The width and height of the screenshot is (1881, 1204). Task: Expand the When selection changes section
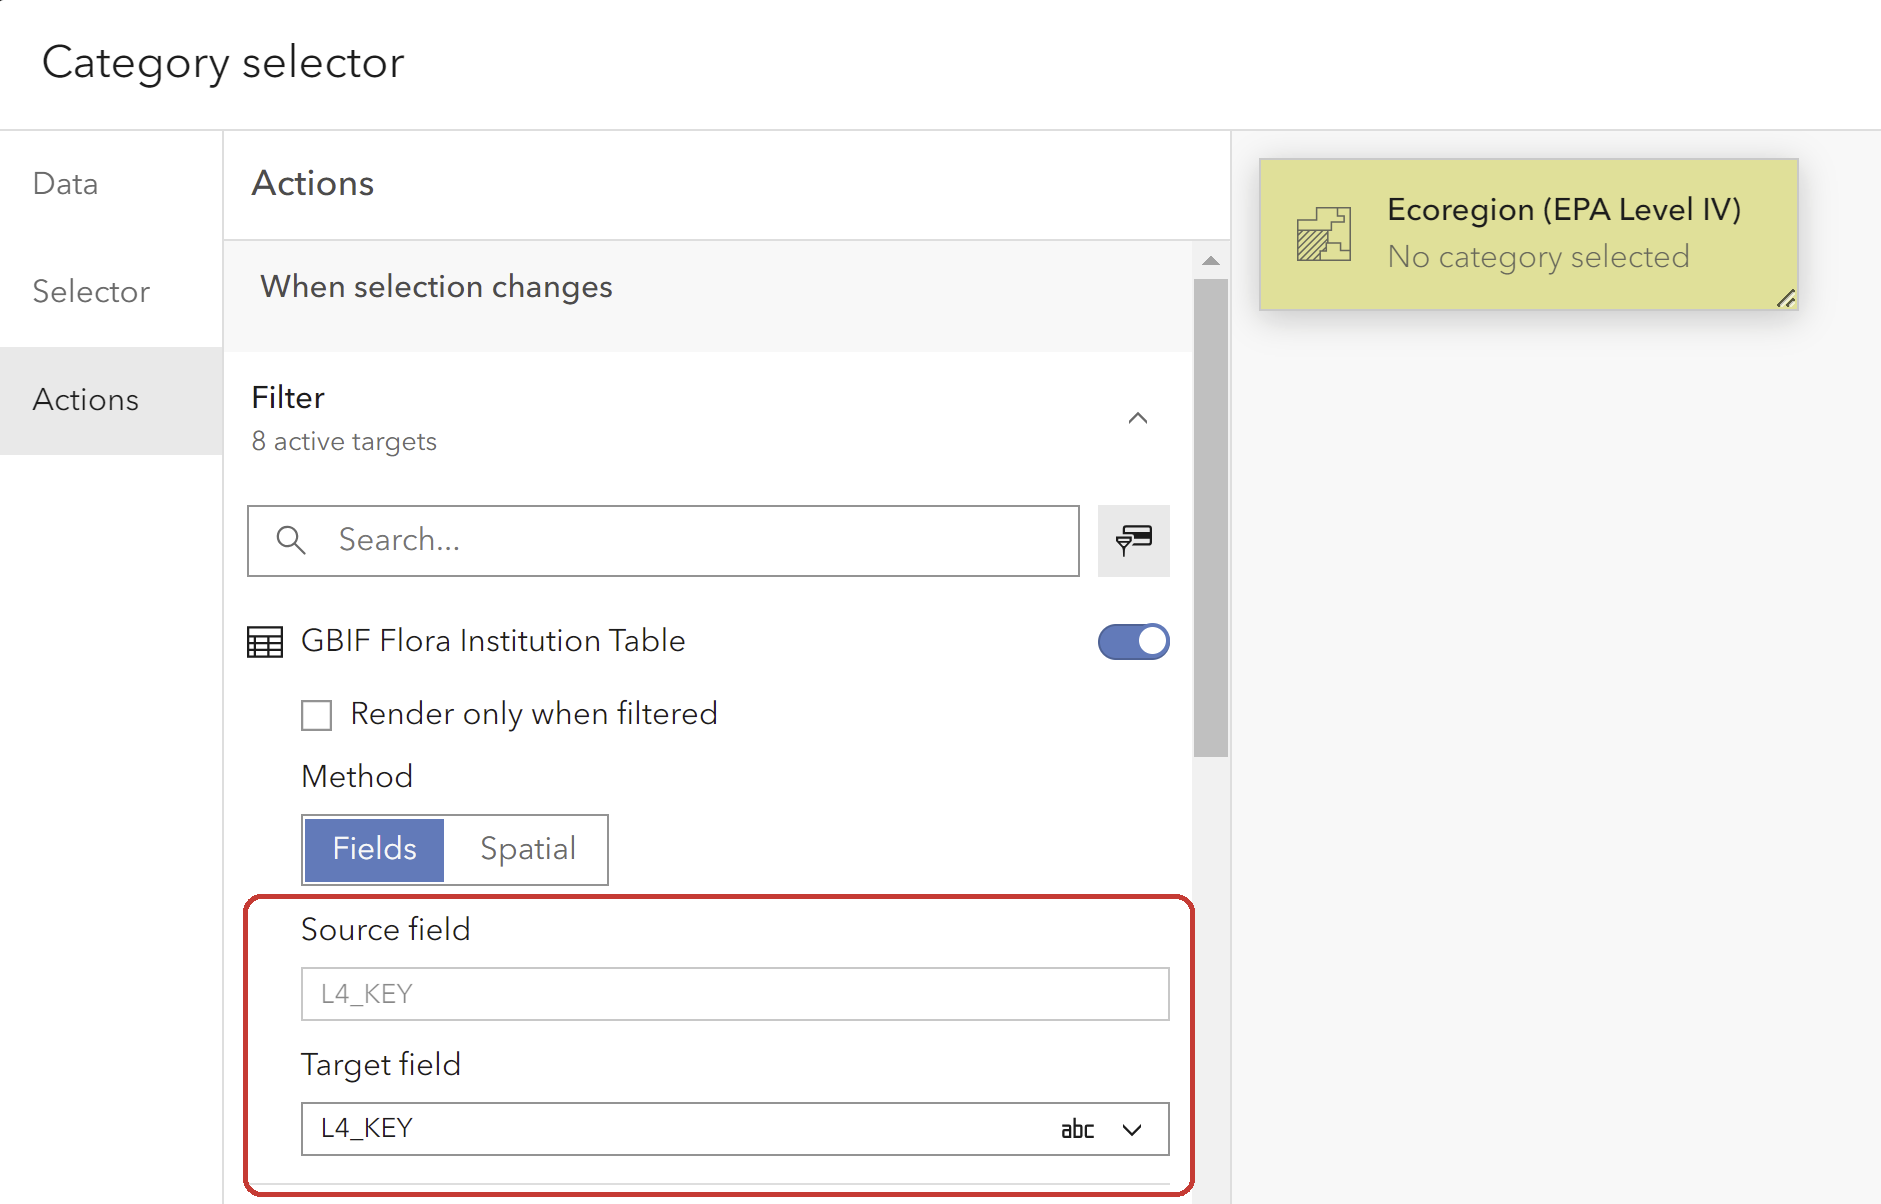436,287
